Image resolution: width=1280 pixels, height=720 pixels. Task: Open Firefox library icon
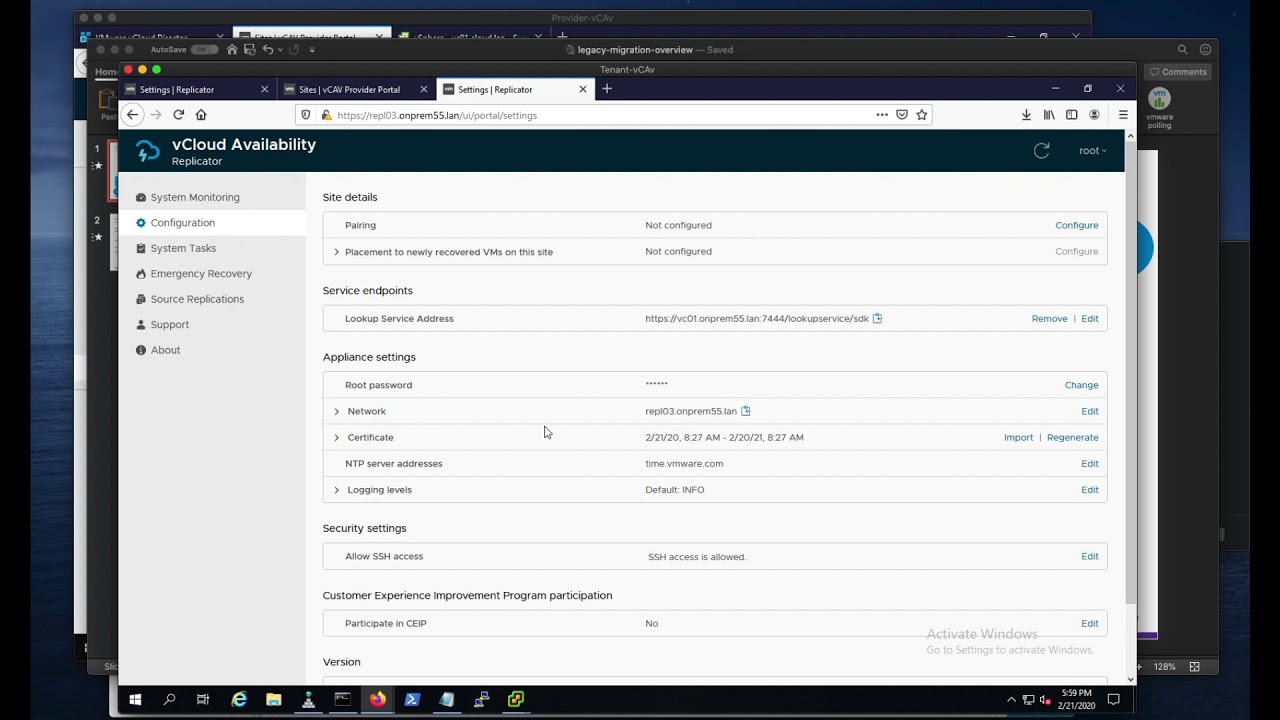point(1049,115)
